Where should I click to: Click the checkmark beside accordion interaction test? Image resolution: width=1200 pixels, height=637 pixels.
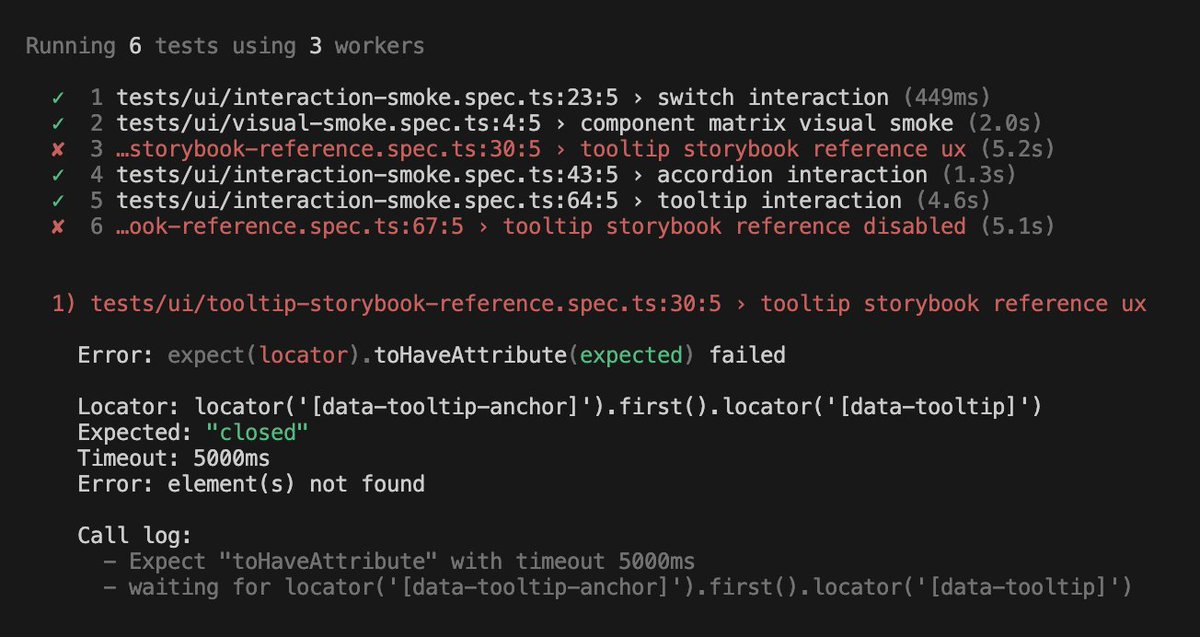pyautogui.click(x=58, y=175)
